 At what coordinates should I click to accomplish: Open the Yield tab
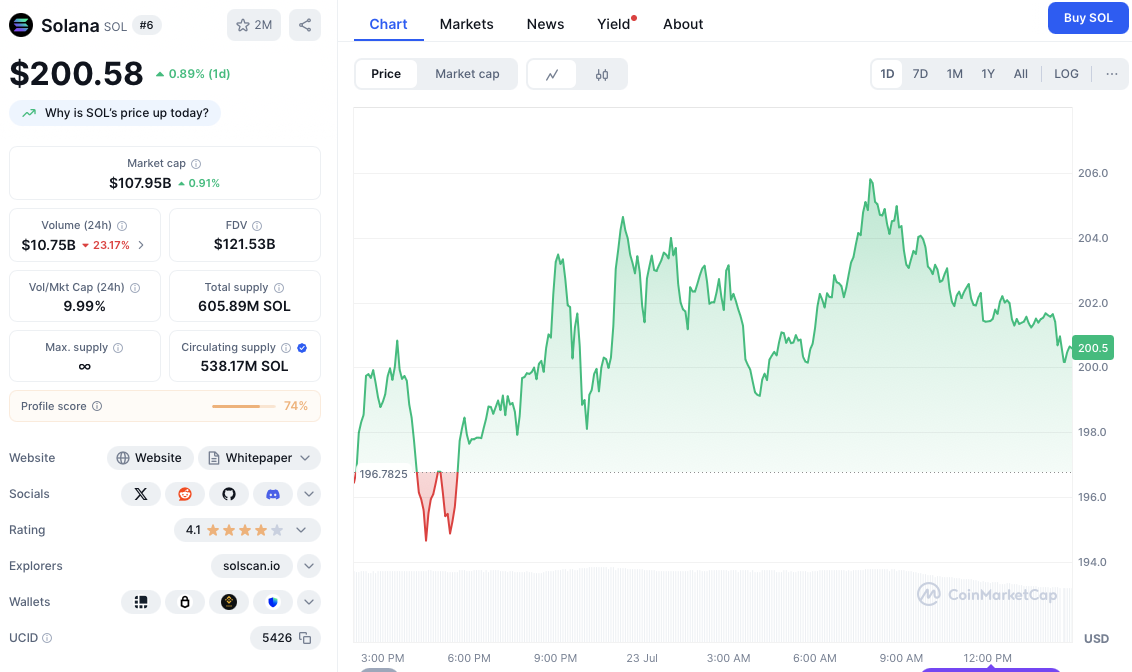click(x=614, y=24)
